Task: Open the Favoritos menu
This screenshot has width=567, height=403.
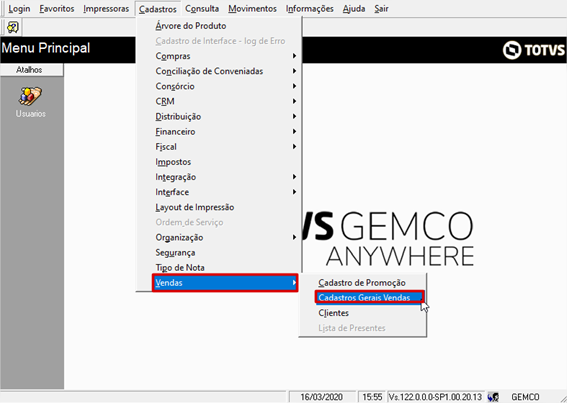Action: click(57, 9)
